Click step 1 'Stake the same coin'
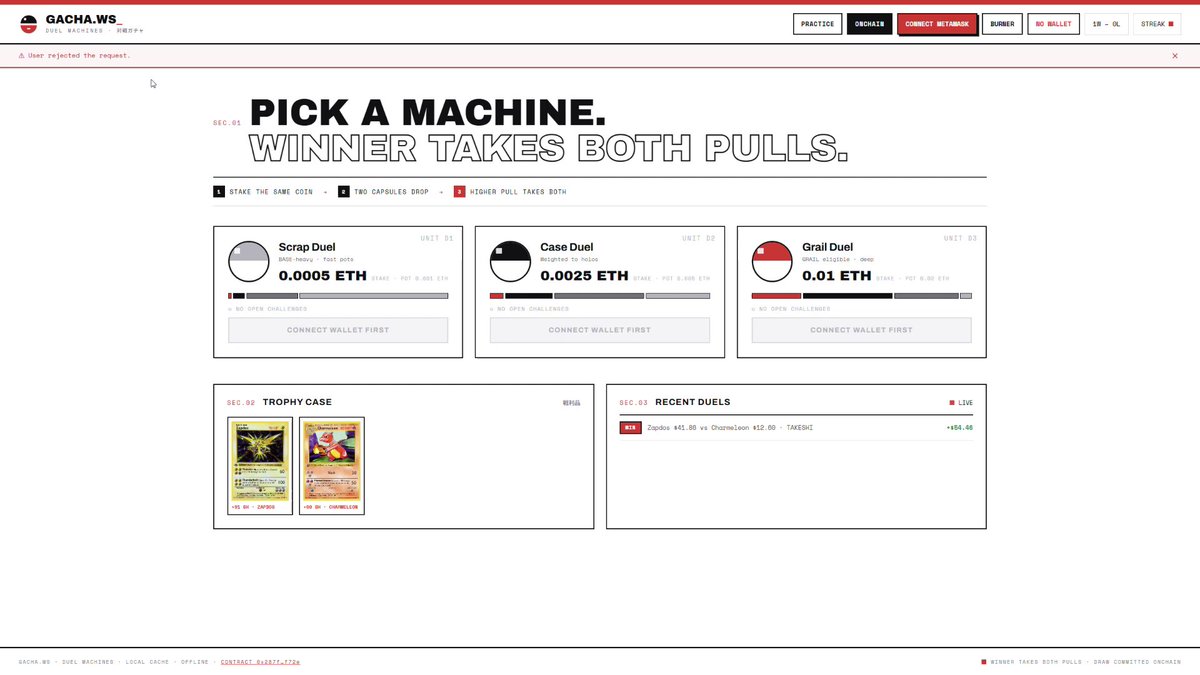 click(263, 192)
